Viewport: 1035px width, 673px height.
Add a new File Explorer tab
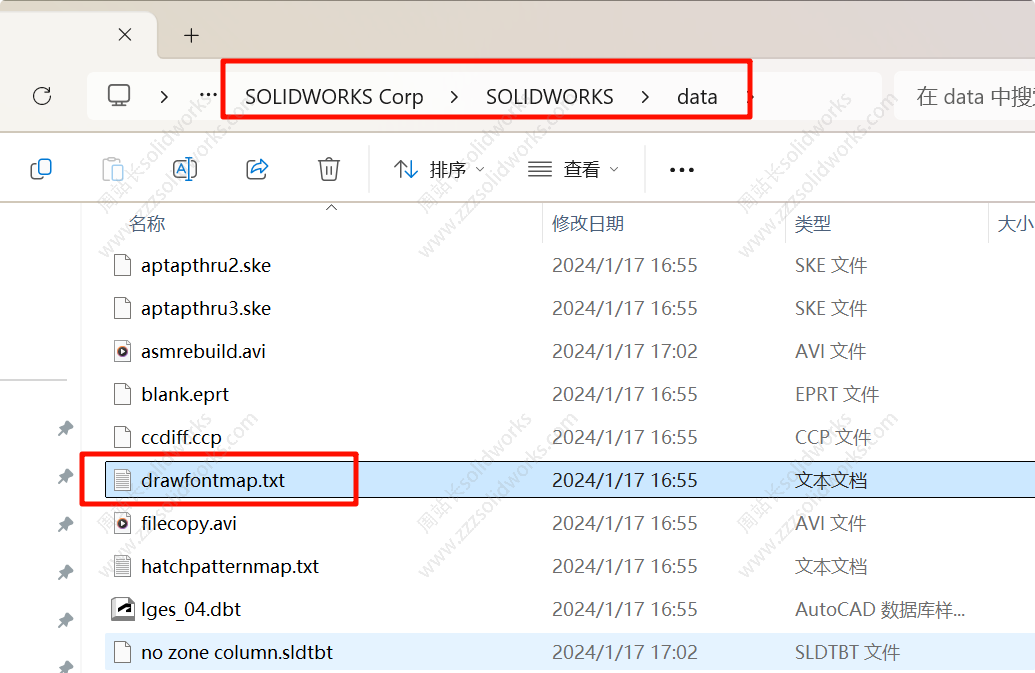191,35
